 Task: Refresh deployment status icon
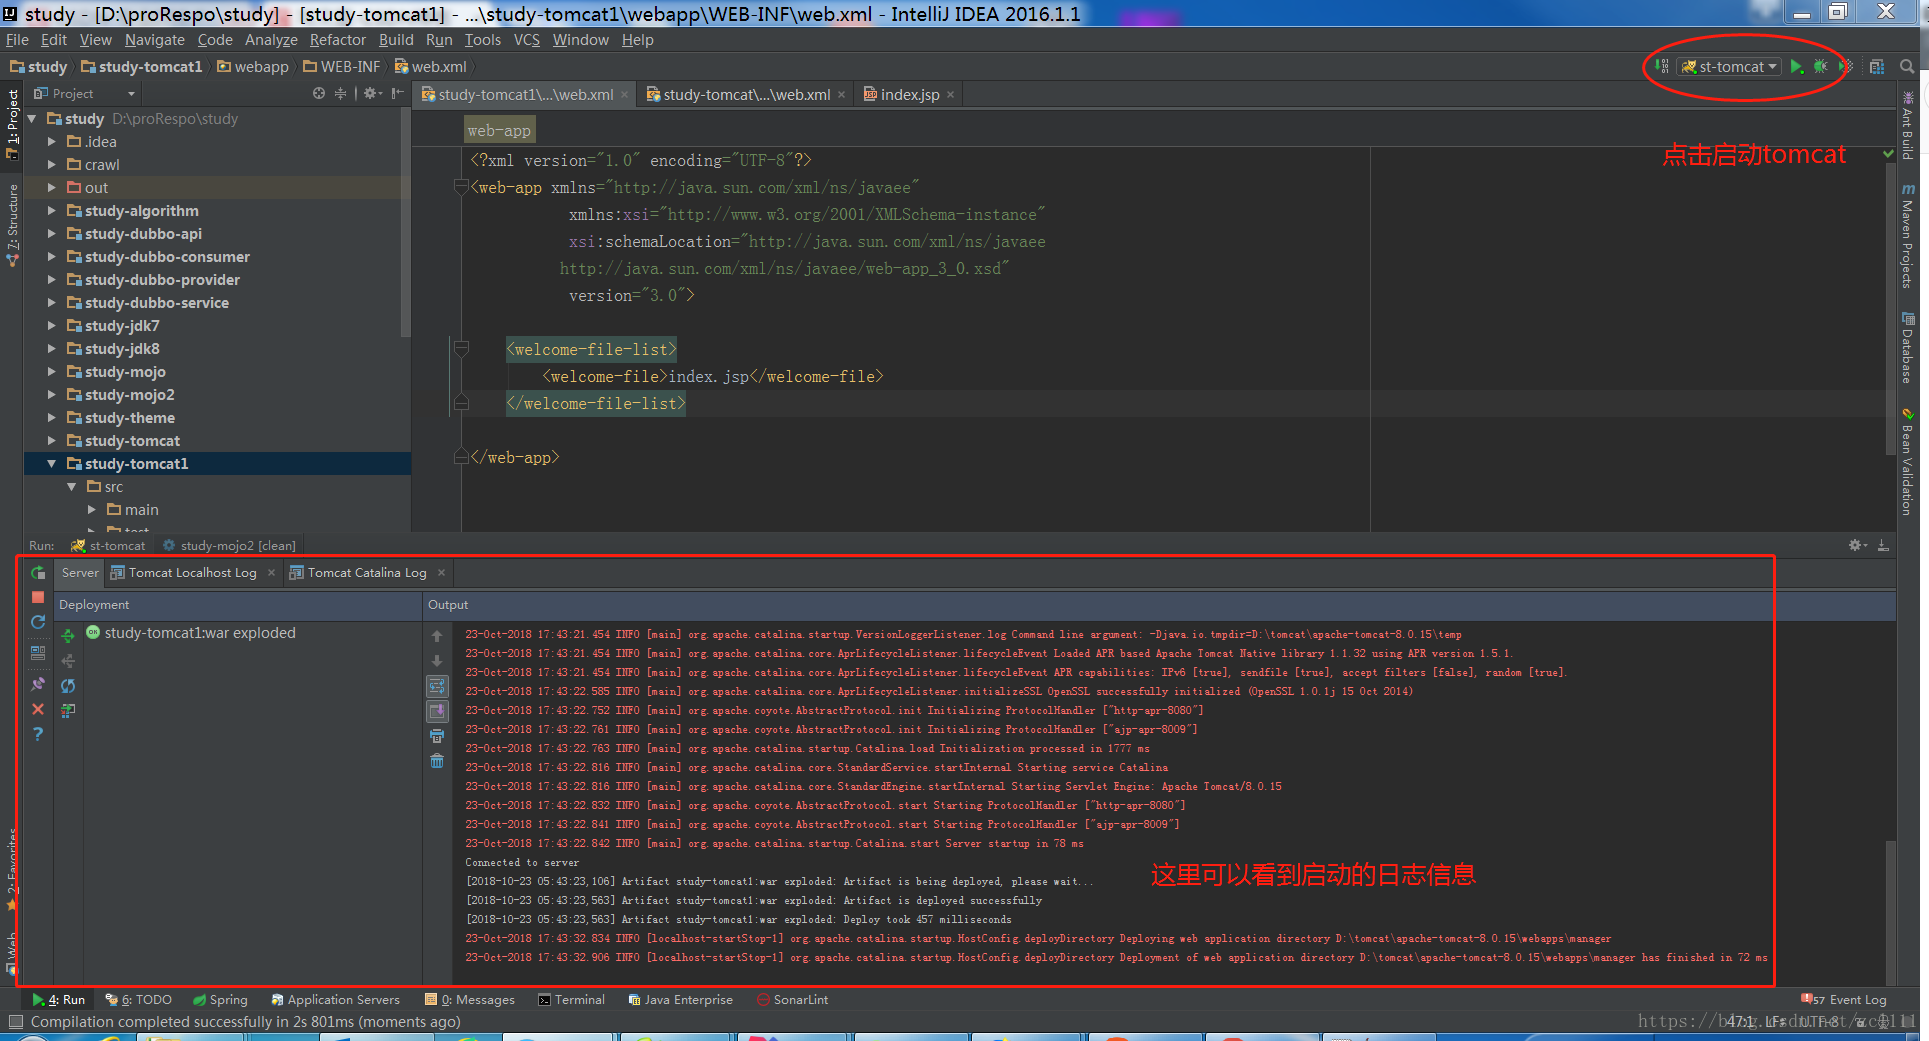coord(68,686)
